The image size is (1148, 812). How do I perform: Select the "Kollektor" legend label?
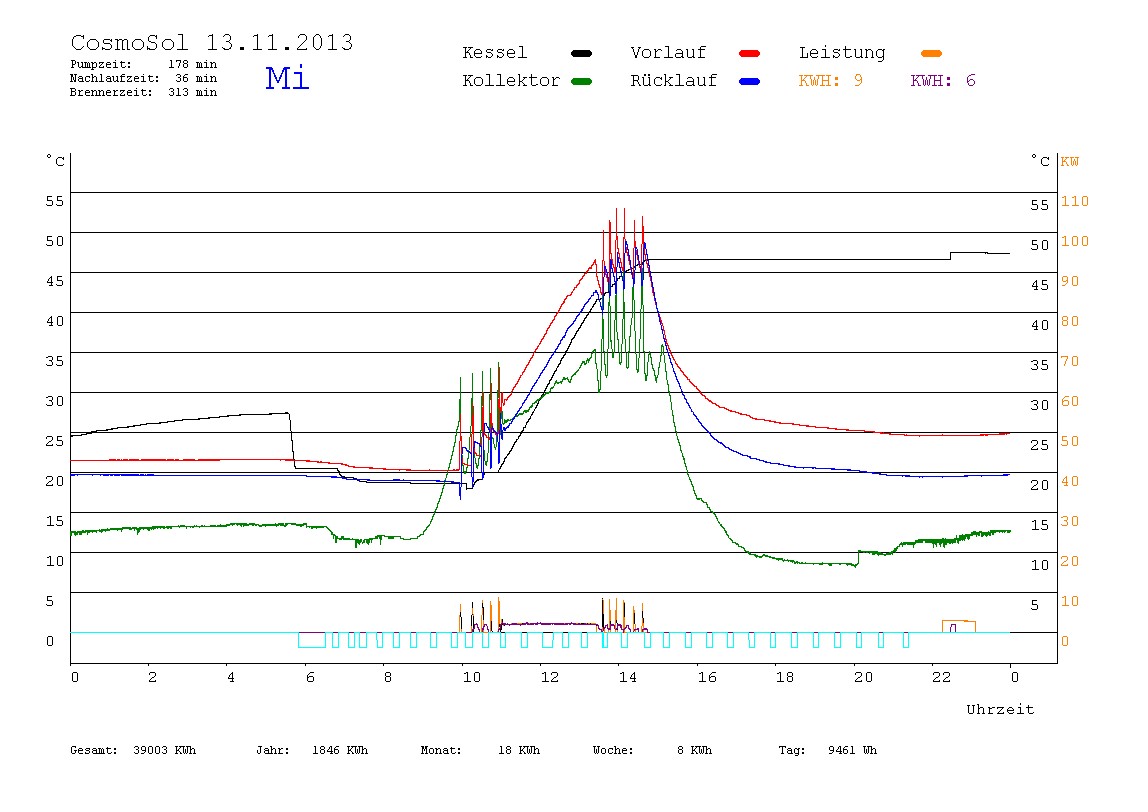click(511, 81)
